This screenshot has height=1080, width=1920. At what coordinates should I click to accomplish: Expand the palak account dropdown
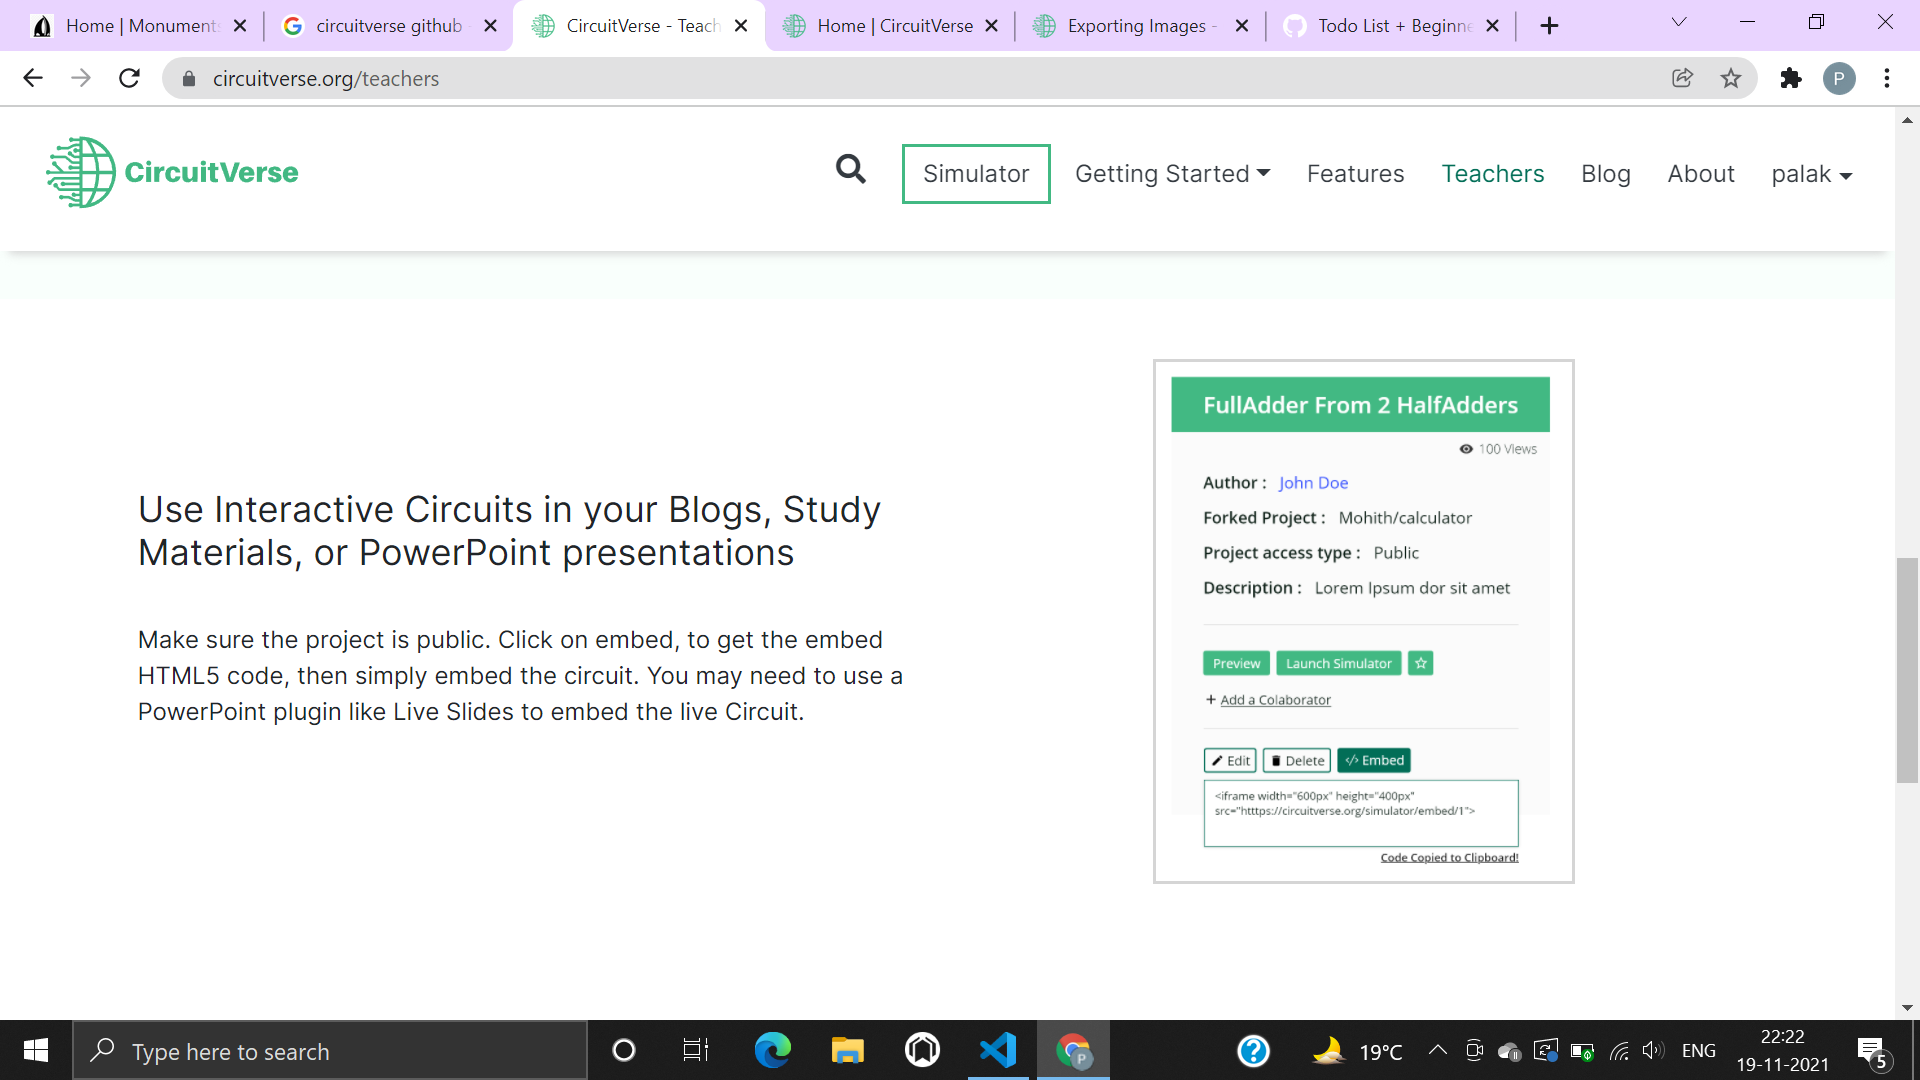click(1812, 173)
